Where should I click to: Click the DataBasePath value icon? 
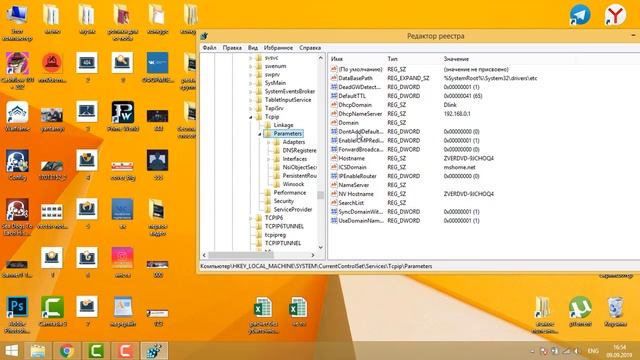[334, 78]
